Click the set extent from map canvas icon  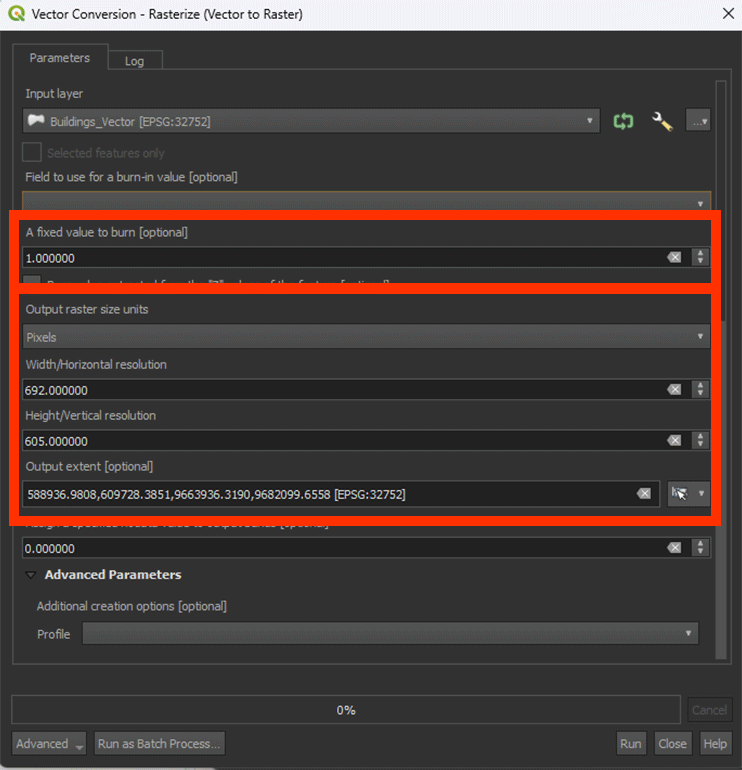[681, 494]
